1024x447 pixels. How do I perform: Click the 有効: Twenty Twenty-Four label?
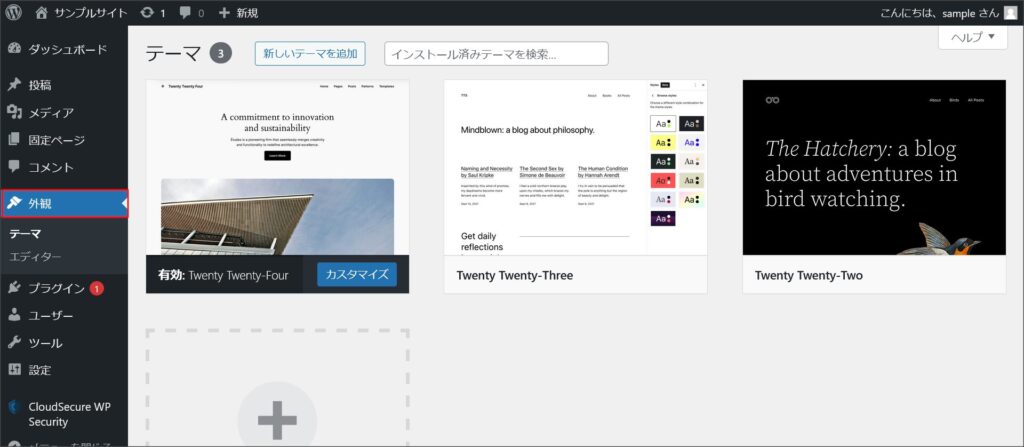click(x=223, y=275)
